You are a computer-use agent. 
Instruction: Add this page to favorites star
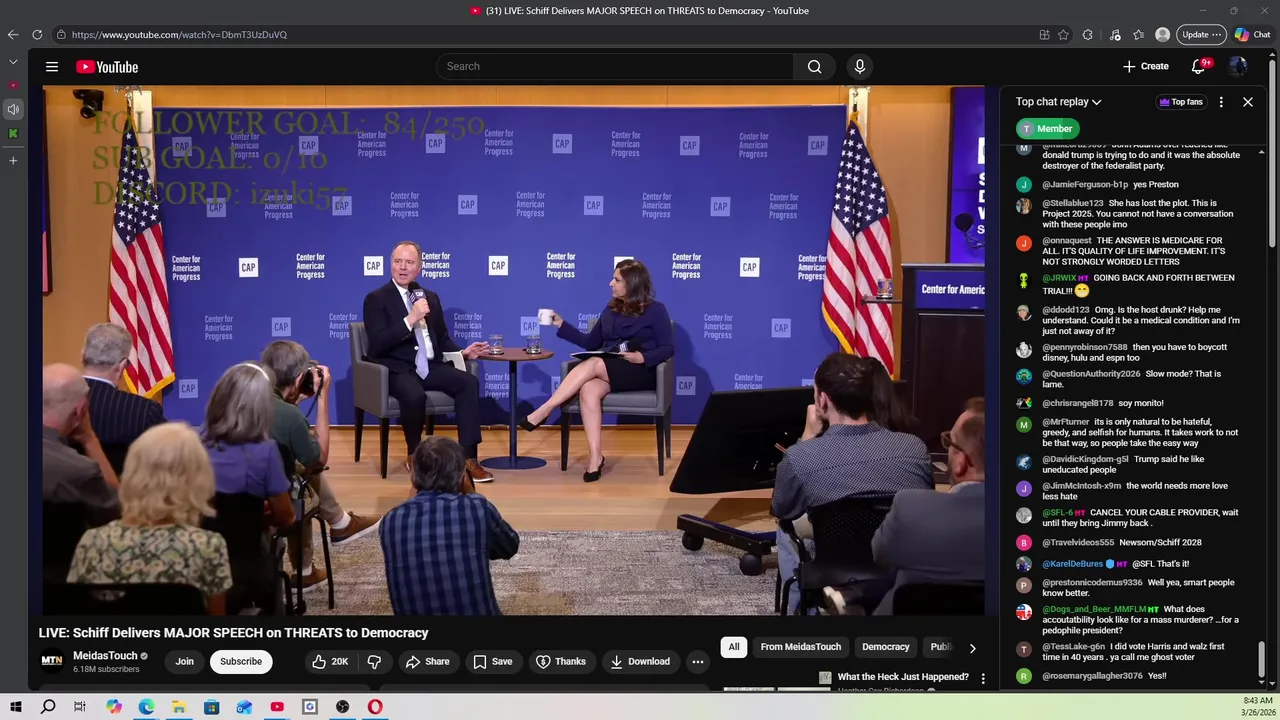[1063, 35]
